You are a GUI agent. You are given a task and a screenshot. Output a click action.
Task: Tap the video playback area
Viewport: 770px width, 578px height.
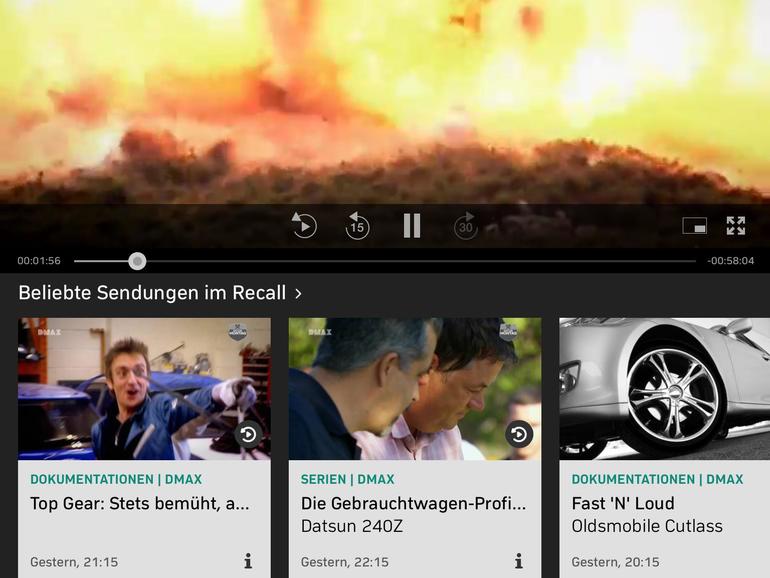[385, 101]
